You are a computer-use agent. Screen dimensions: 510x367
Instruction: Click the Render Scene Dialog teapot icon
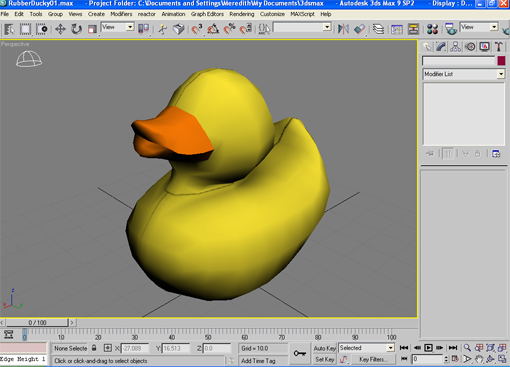coord(451,29)
